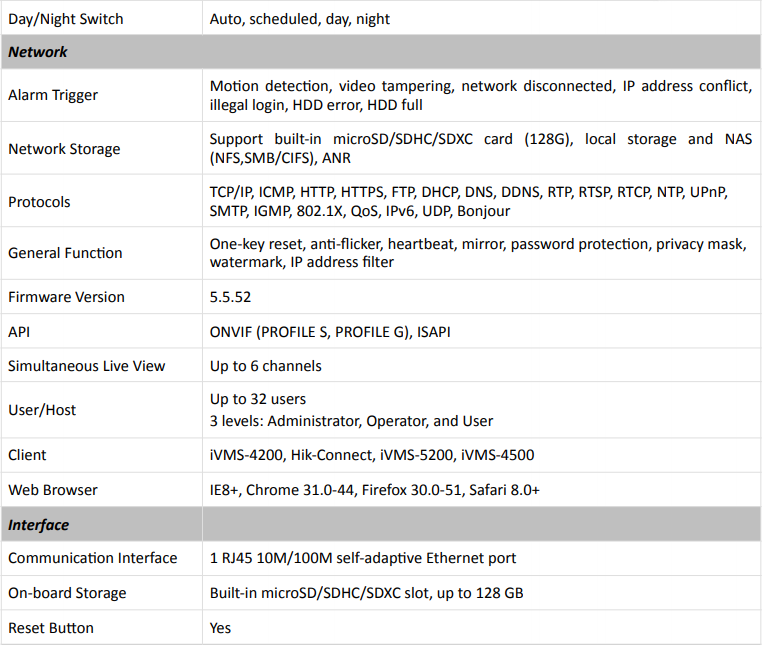Select Firmware Version value 5.5.52
The height and width of the screenshot is (645, 764).
pos(230,297)
